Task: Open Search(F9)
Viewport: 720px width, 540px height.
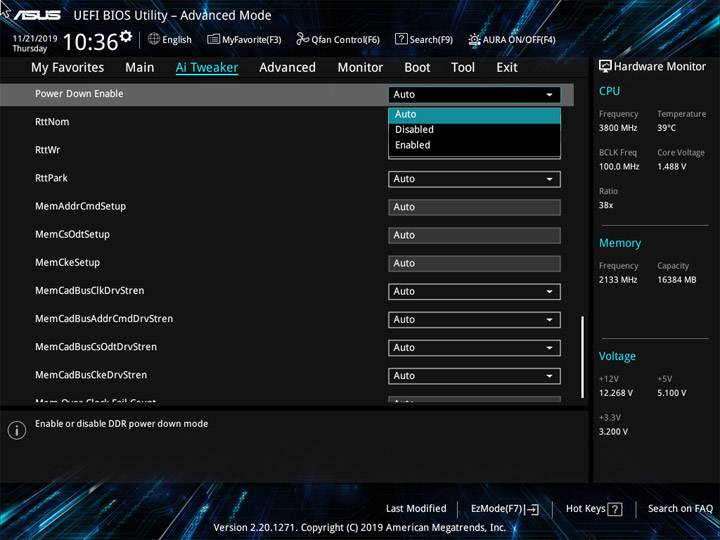Action: [424, 39]
